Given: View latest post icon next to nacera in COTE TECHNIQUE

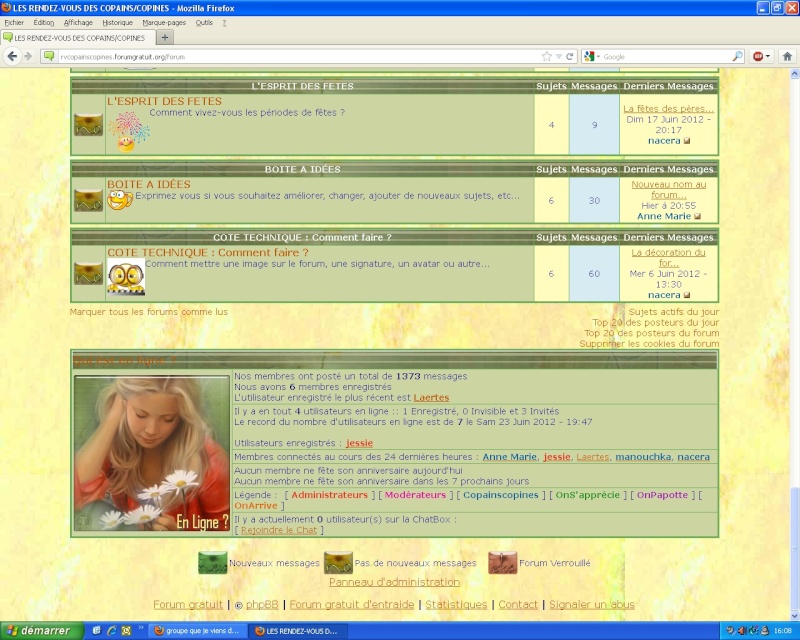Looking at the screenshot, I should [687, 295].
